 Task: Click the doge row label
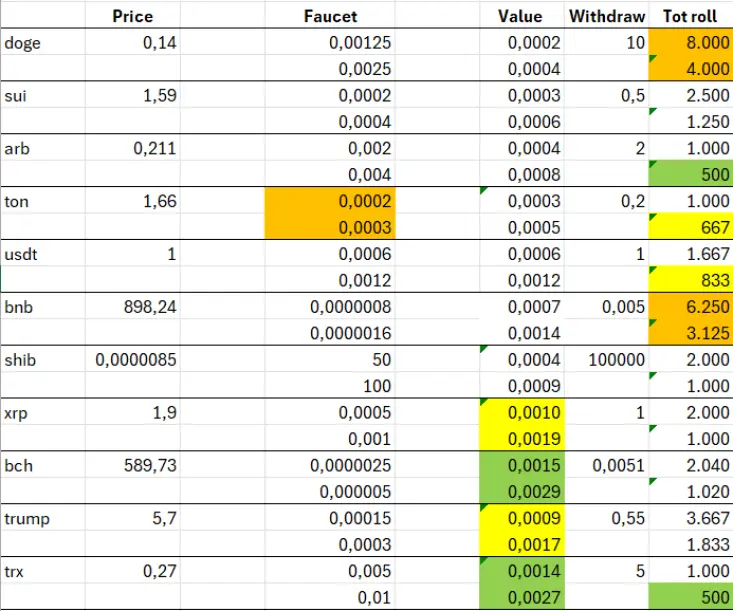coord(43,43)
